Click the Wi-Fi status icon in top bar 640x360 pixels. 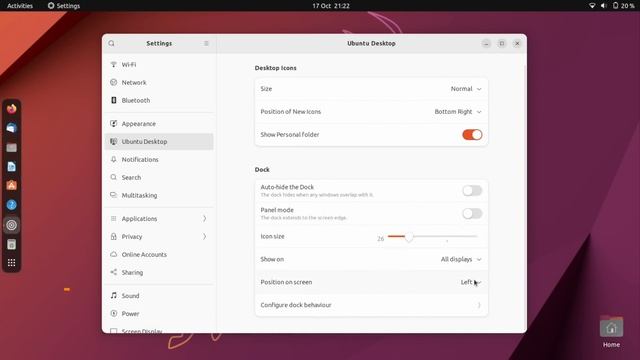(592, 6)
